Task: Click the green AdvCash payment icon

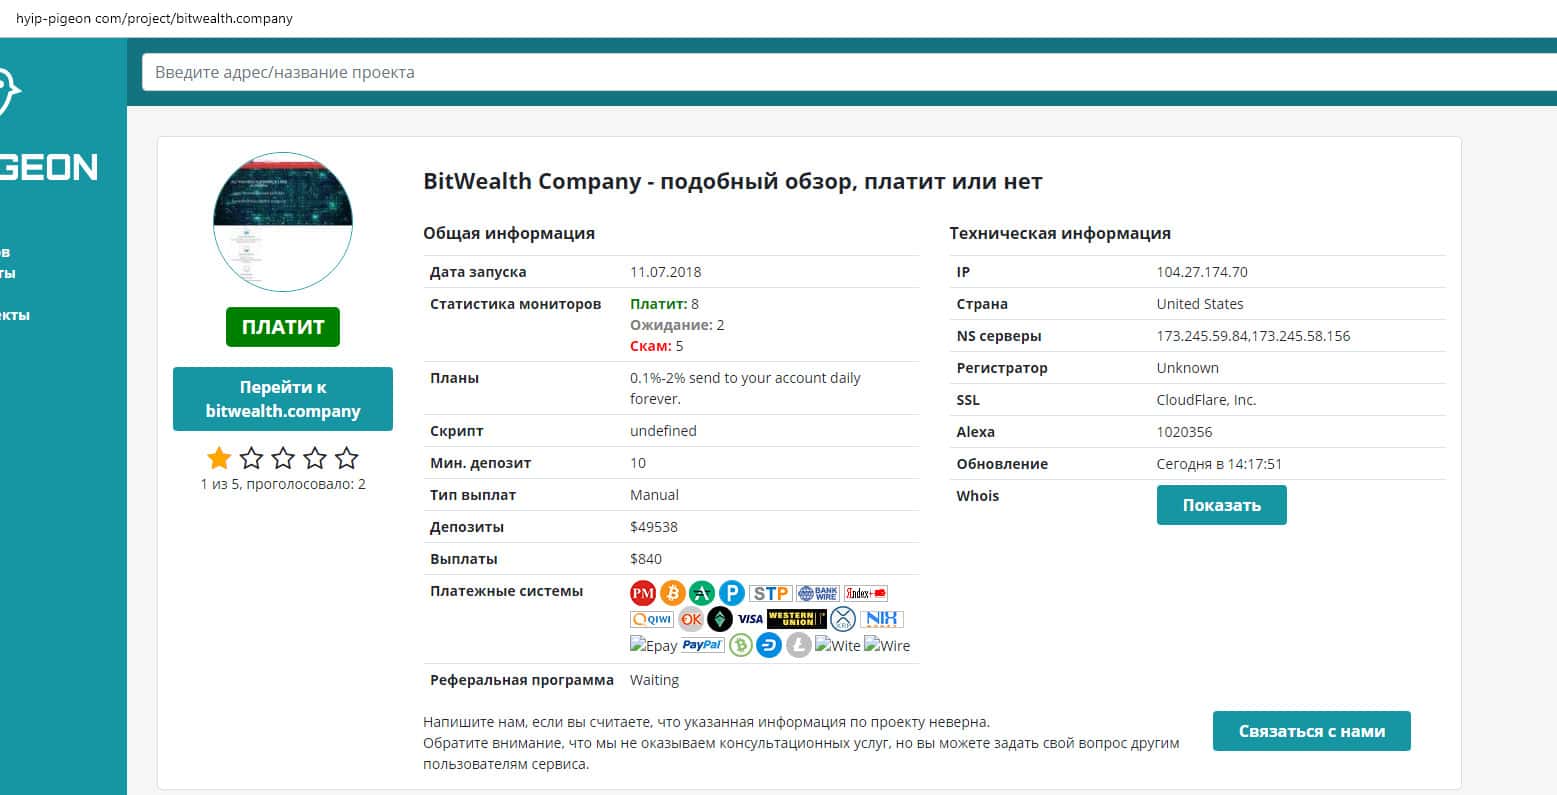Action: (x=702, y=593)
